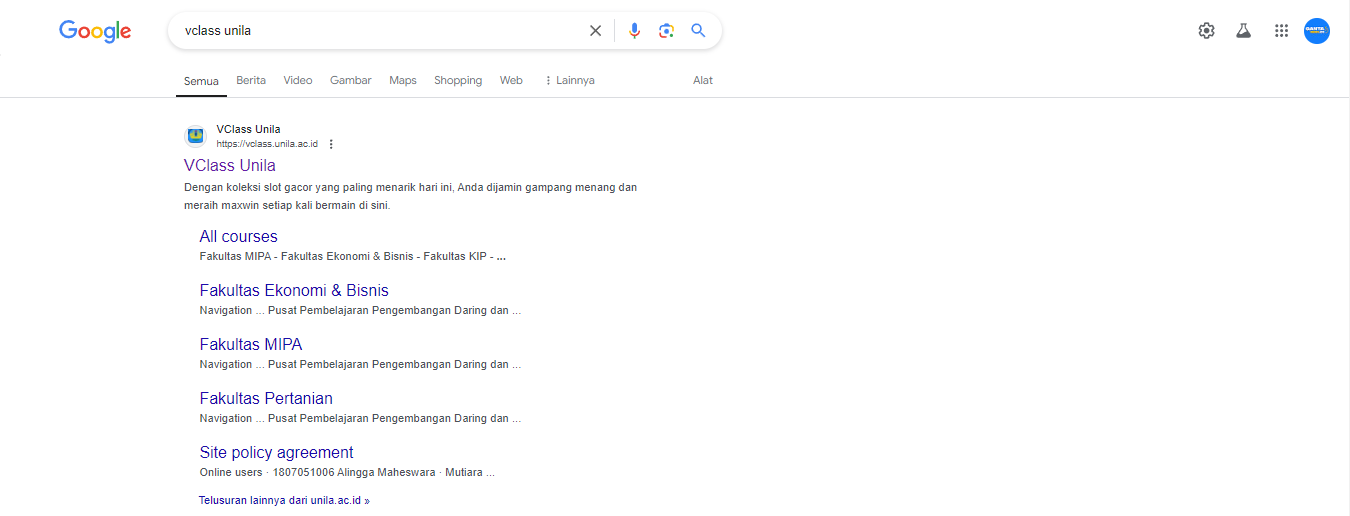Open the VClass Unila result title

tap(230, 165)
